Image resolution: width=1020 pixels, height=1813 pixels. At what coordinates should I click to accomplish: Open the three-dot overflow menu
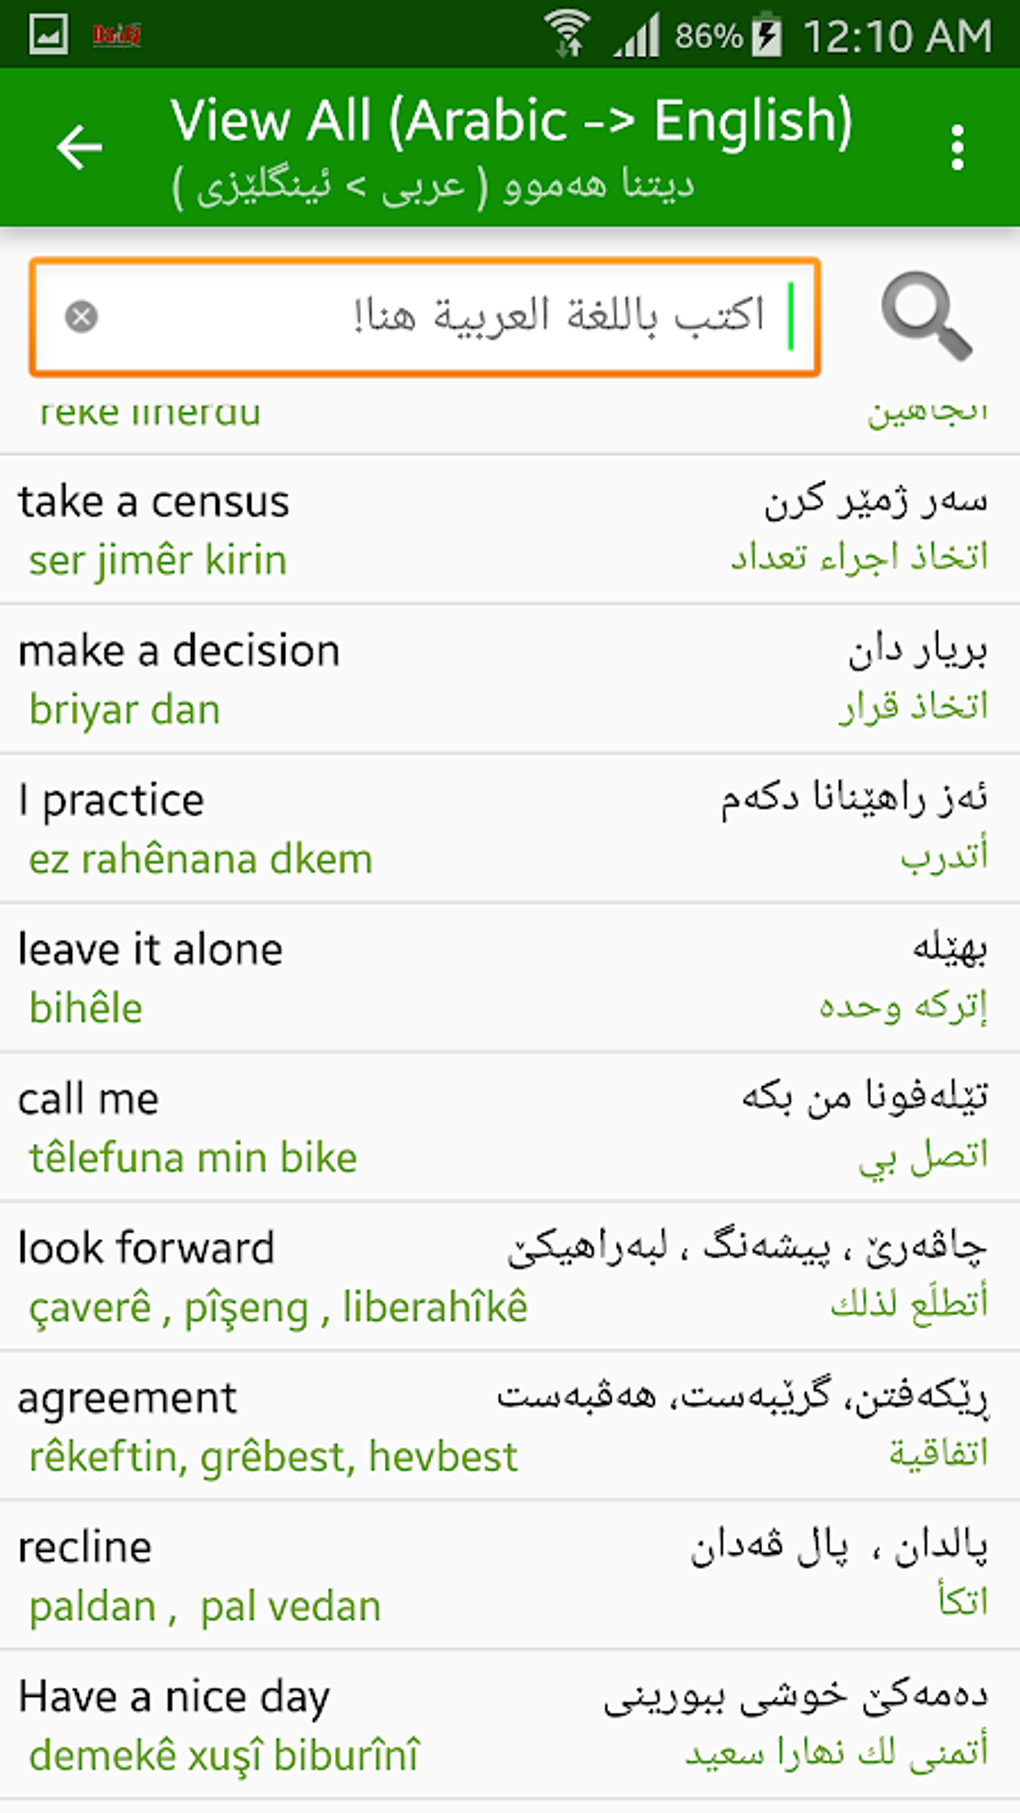(957, 148)
